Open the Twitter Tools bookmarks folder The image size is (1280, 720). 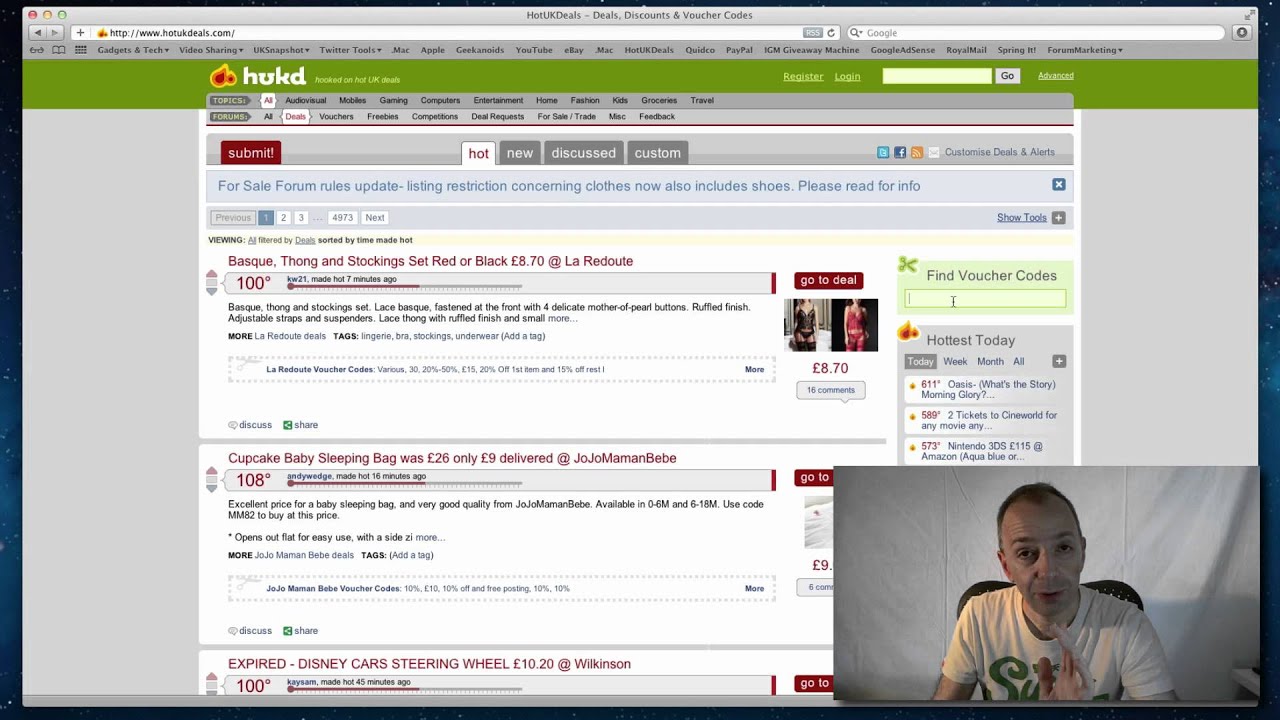pos(350,50)
